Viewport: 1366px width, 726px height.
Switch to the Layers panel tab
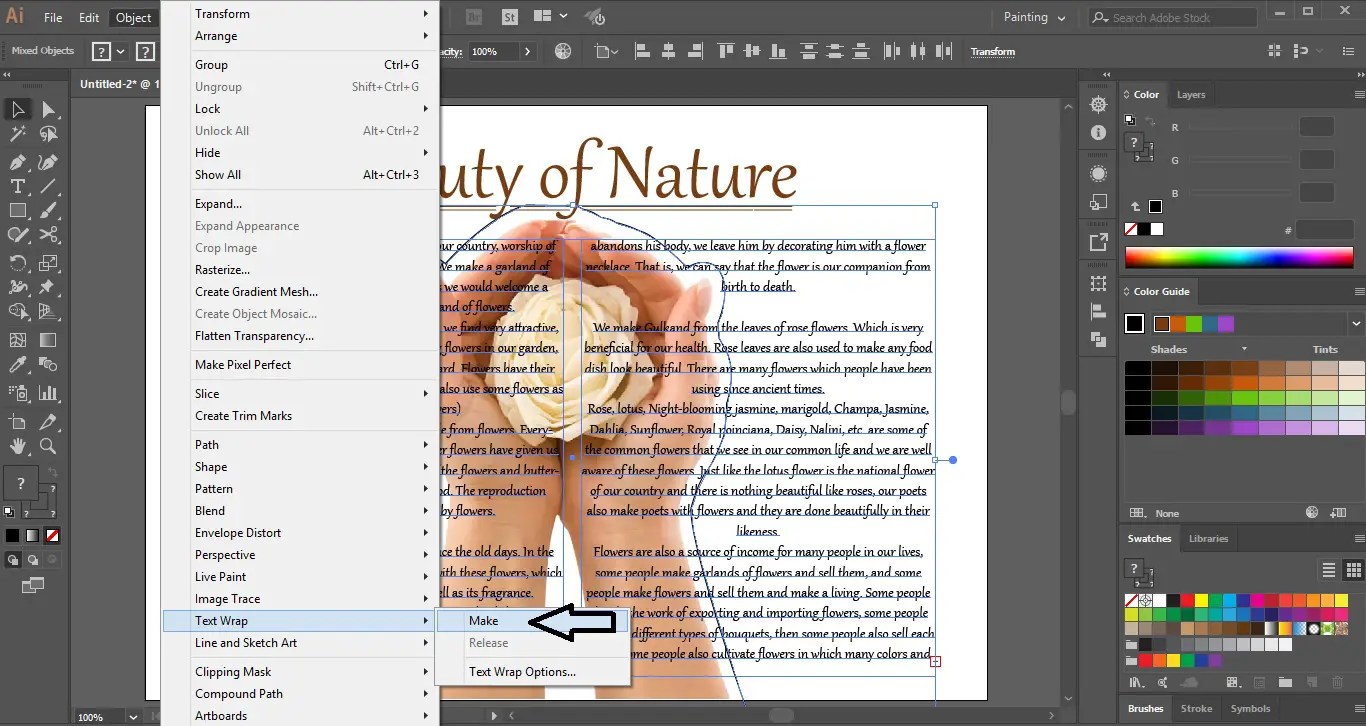(1190, 95)
